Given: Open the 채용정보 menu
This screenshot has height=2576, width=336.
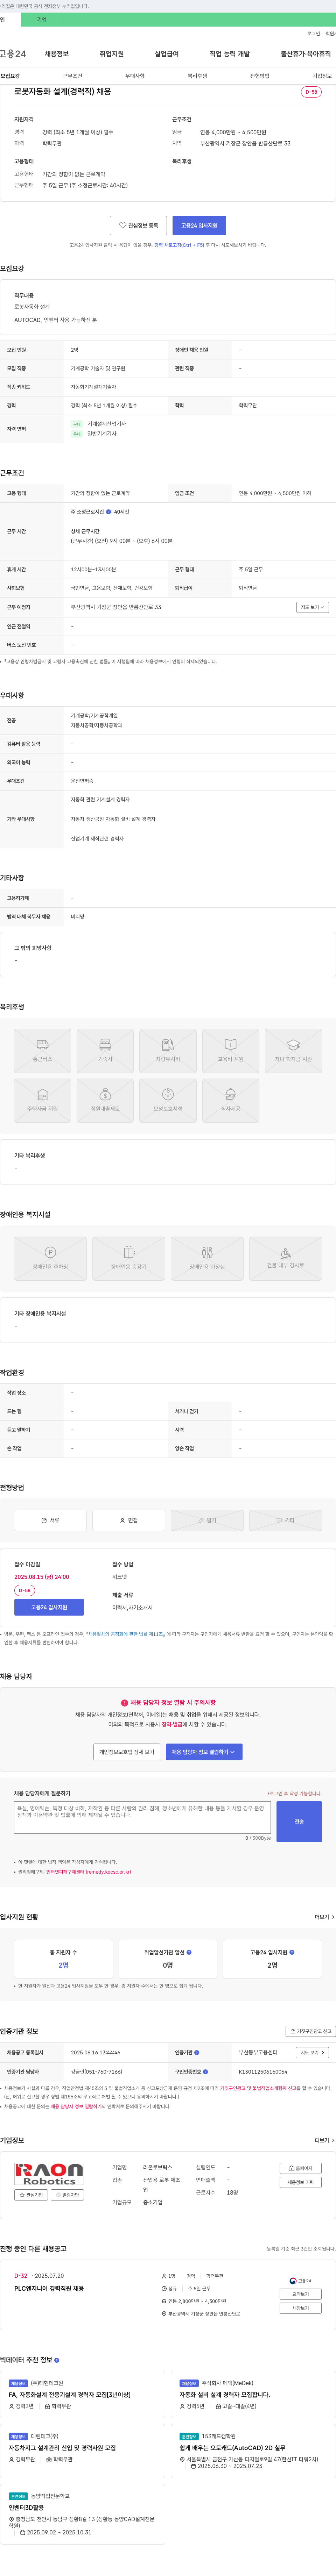Looking at the screenshot, I should pos(57,54).
